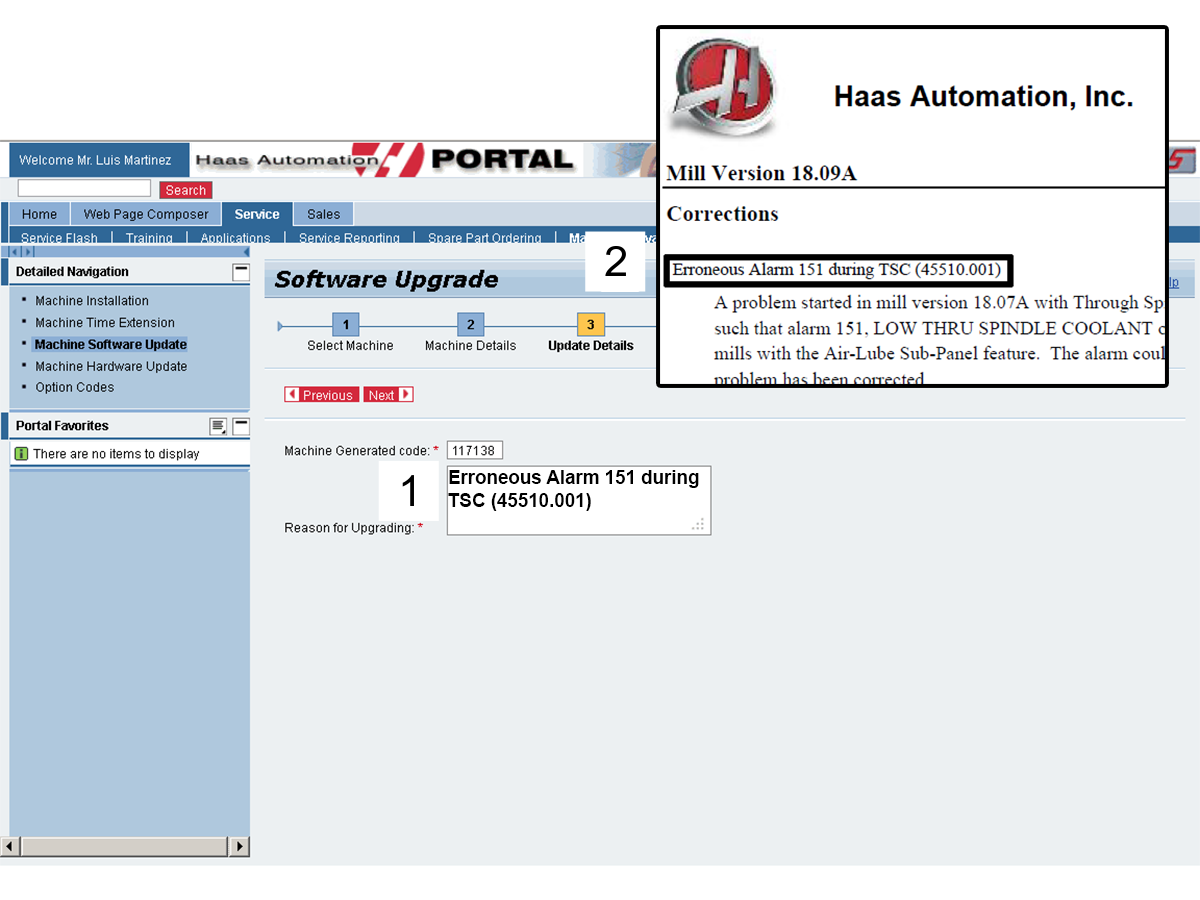Viewport: 1200px width, 900px height.
Task: Click the 'There are no items to display' message
Action: pos(116,454)
